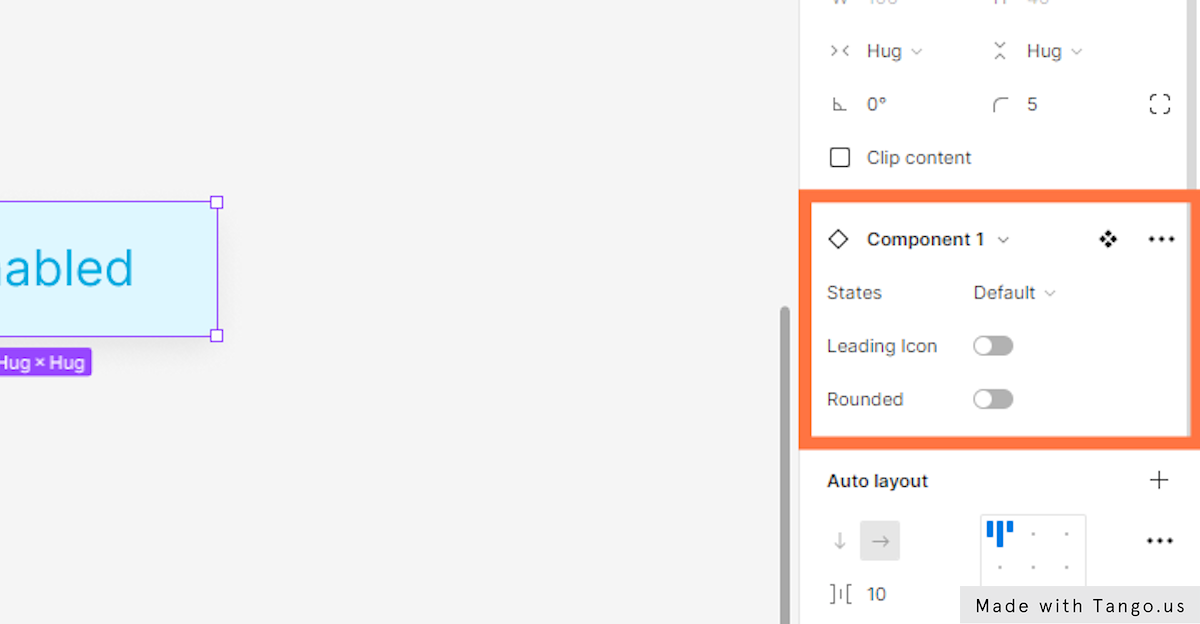Click independent corners icon
Viewport: 1200px width, 624px height.
[x=1159, y=104]
